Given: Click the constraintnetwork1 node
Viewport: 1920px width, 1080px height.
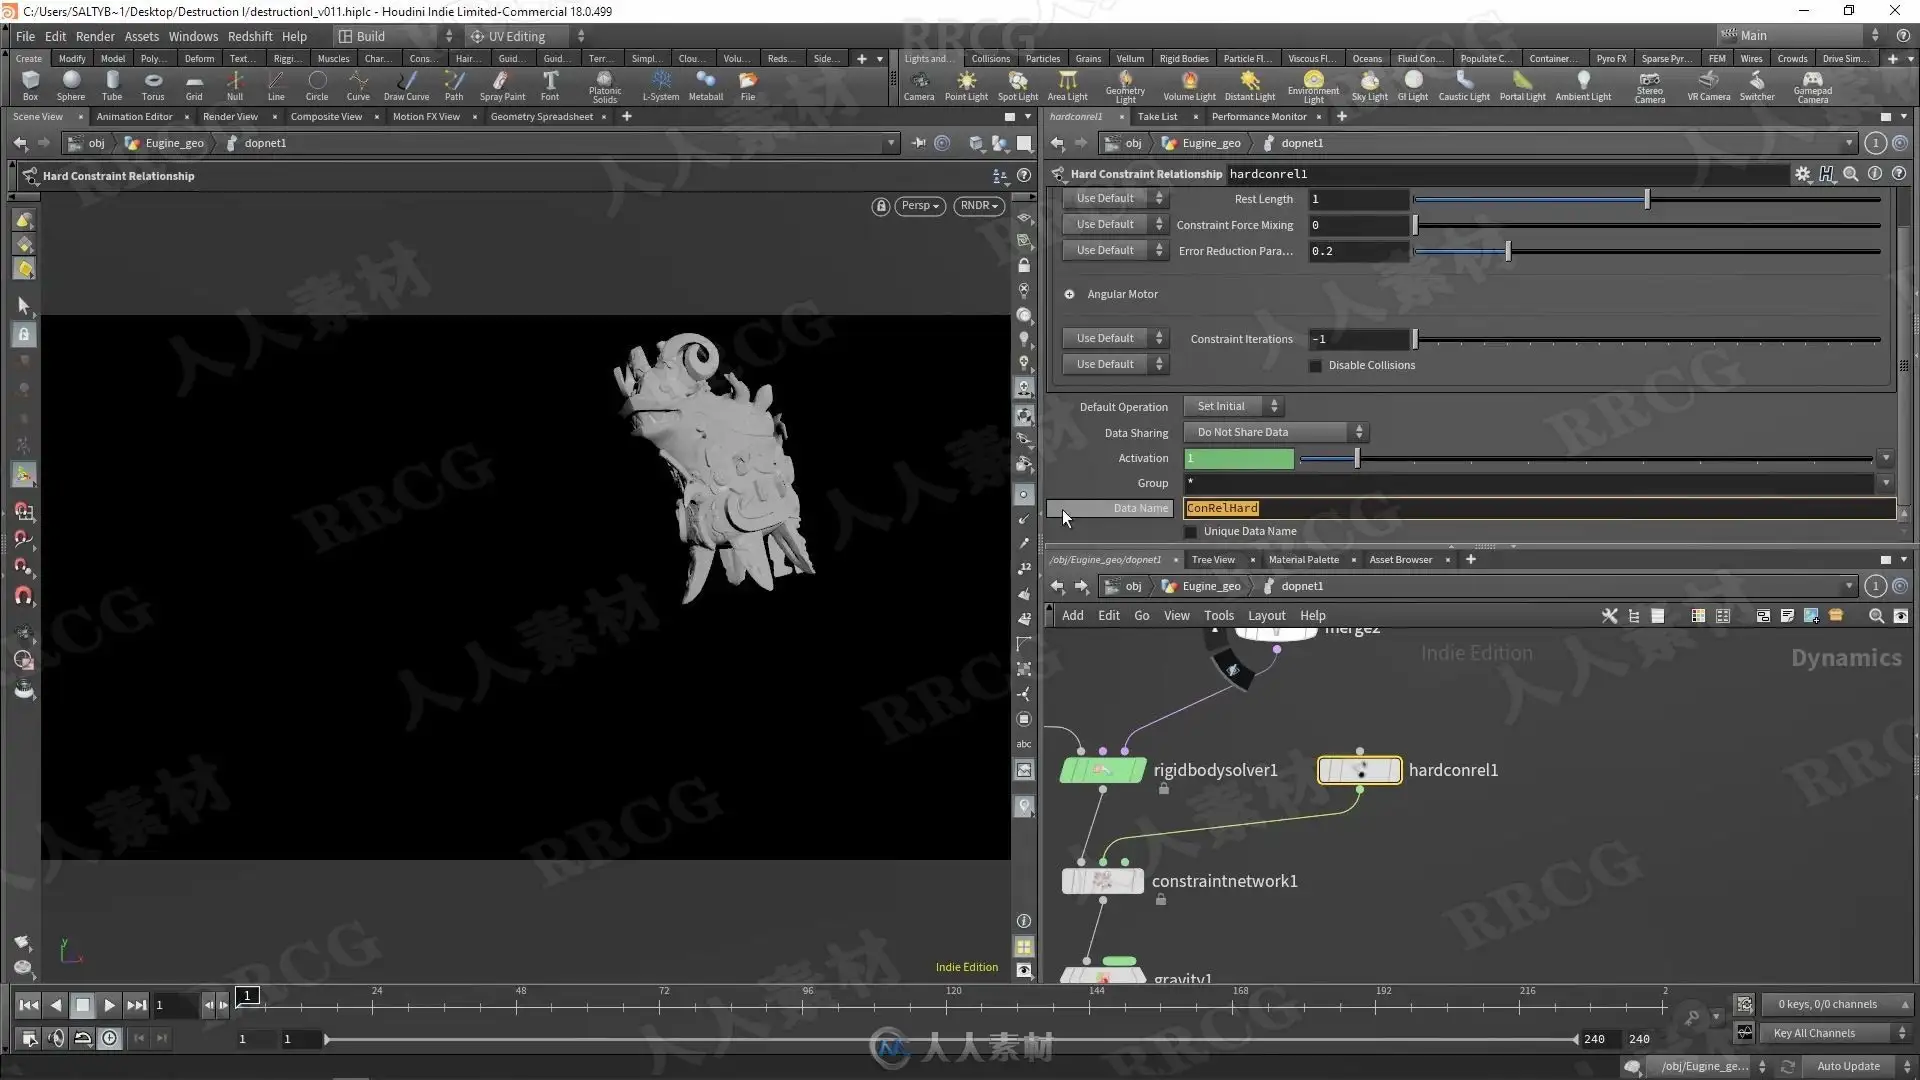Looking at the screenshot, I should tap(1102, 881).
